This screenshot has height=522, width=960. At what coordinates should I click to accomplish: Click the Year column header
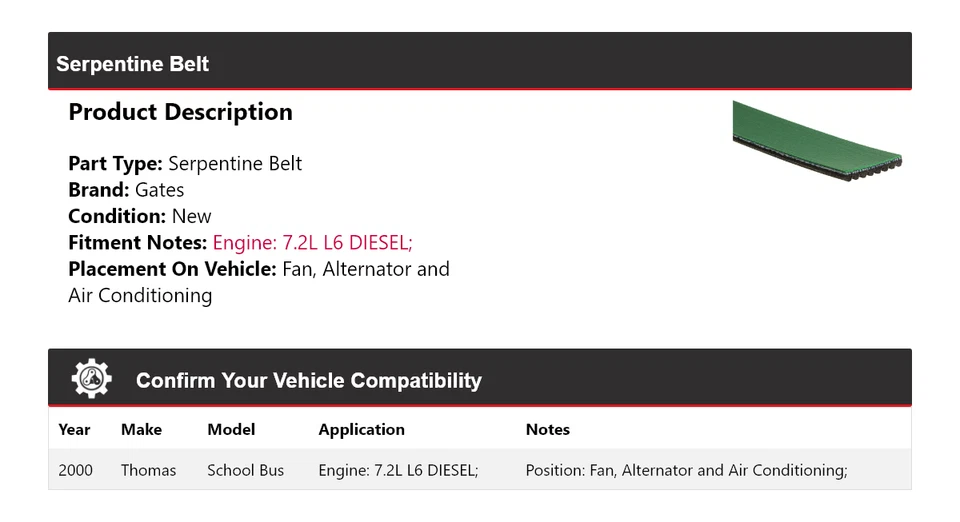[74, 429]
